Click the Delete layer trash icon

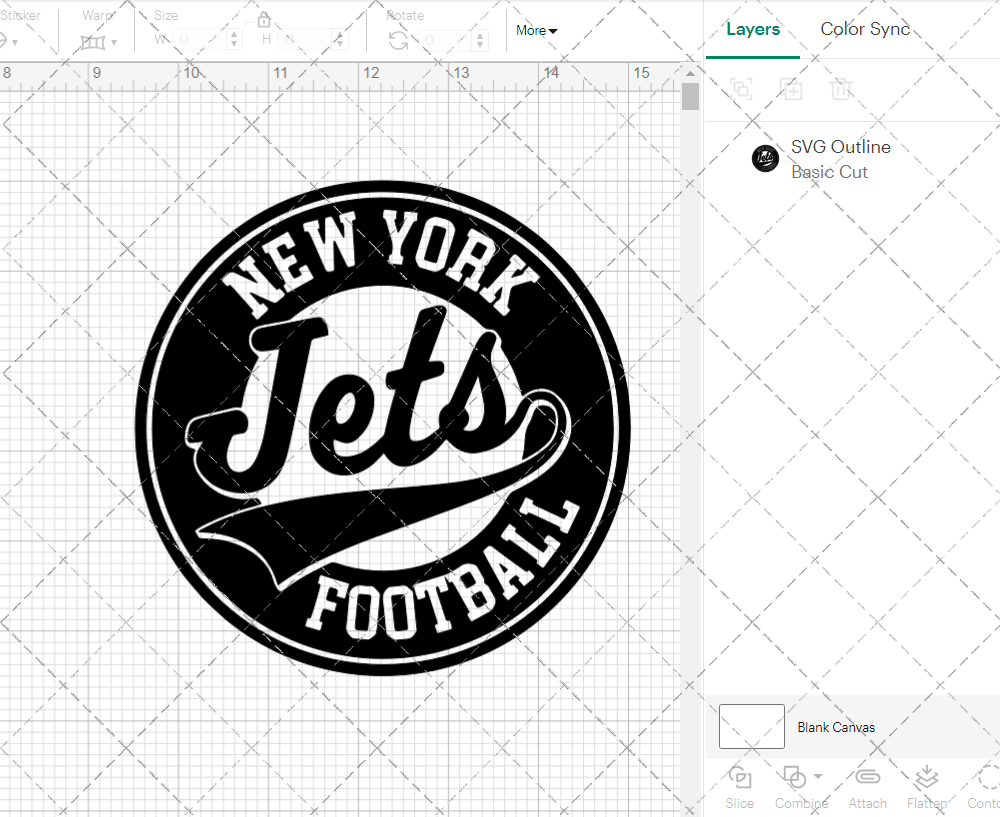coord(841,89)
